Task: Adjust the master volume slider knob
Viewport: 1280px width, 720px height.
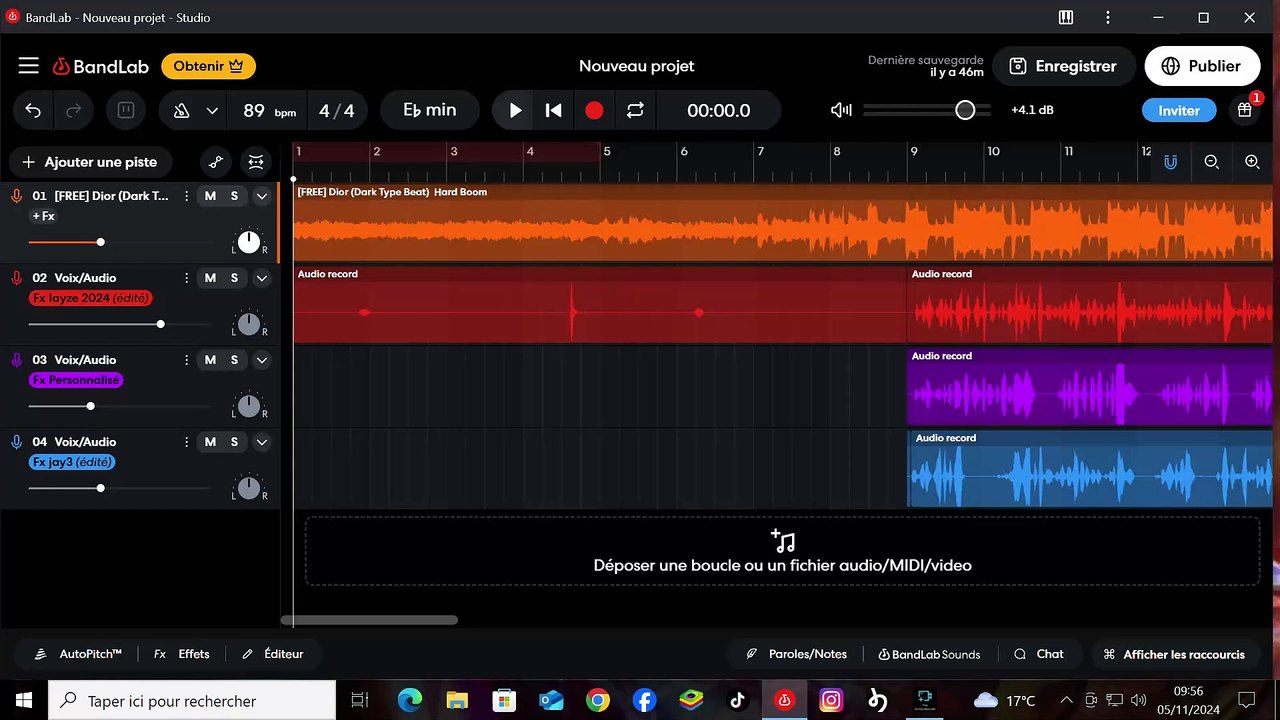Action: click(965, 110)
